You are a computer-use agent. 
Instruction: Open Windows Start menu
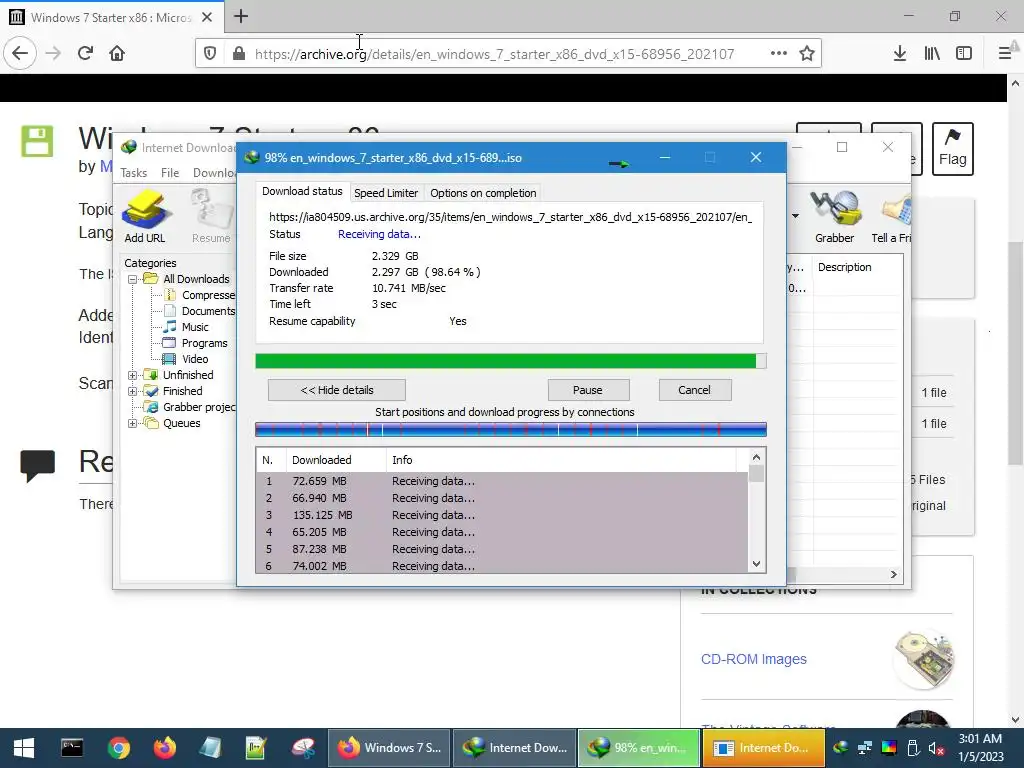point(24,748)
